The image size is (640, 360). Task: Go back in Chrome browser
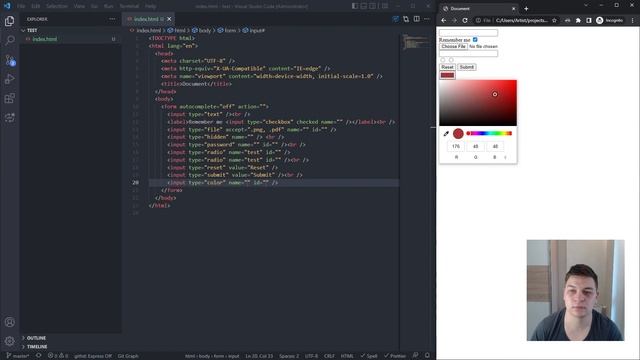(444, 20)
